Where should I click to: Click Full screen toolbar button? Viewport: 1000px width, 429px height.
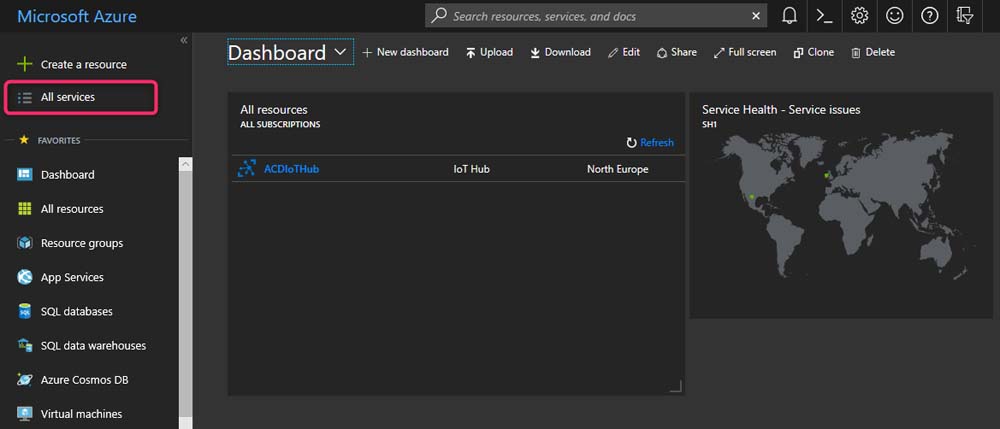coord(745,52)
